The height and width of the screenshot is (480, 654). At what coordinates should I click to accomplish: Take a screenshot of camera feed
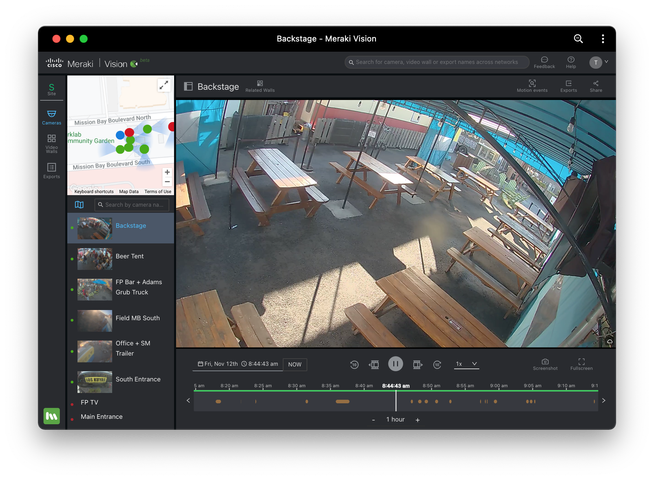[545, 364]
